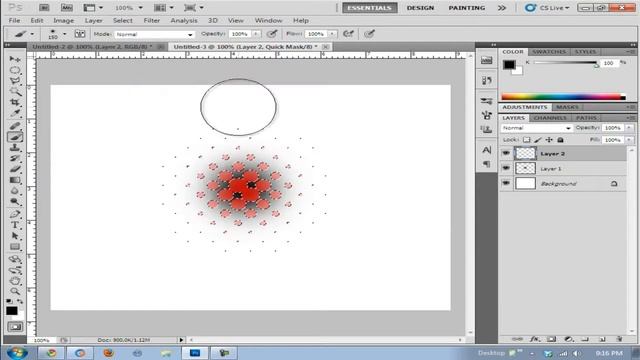Viewport: 640px width, 360px height.
Task: Switch to the Design workspace
Action: [420, 8]
